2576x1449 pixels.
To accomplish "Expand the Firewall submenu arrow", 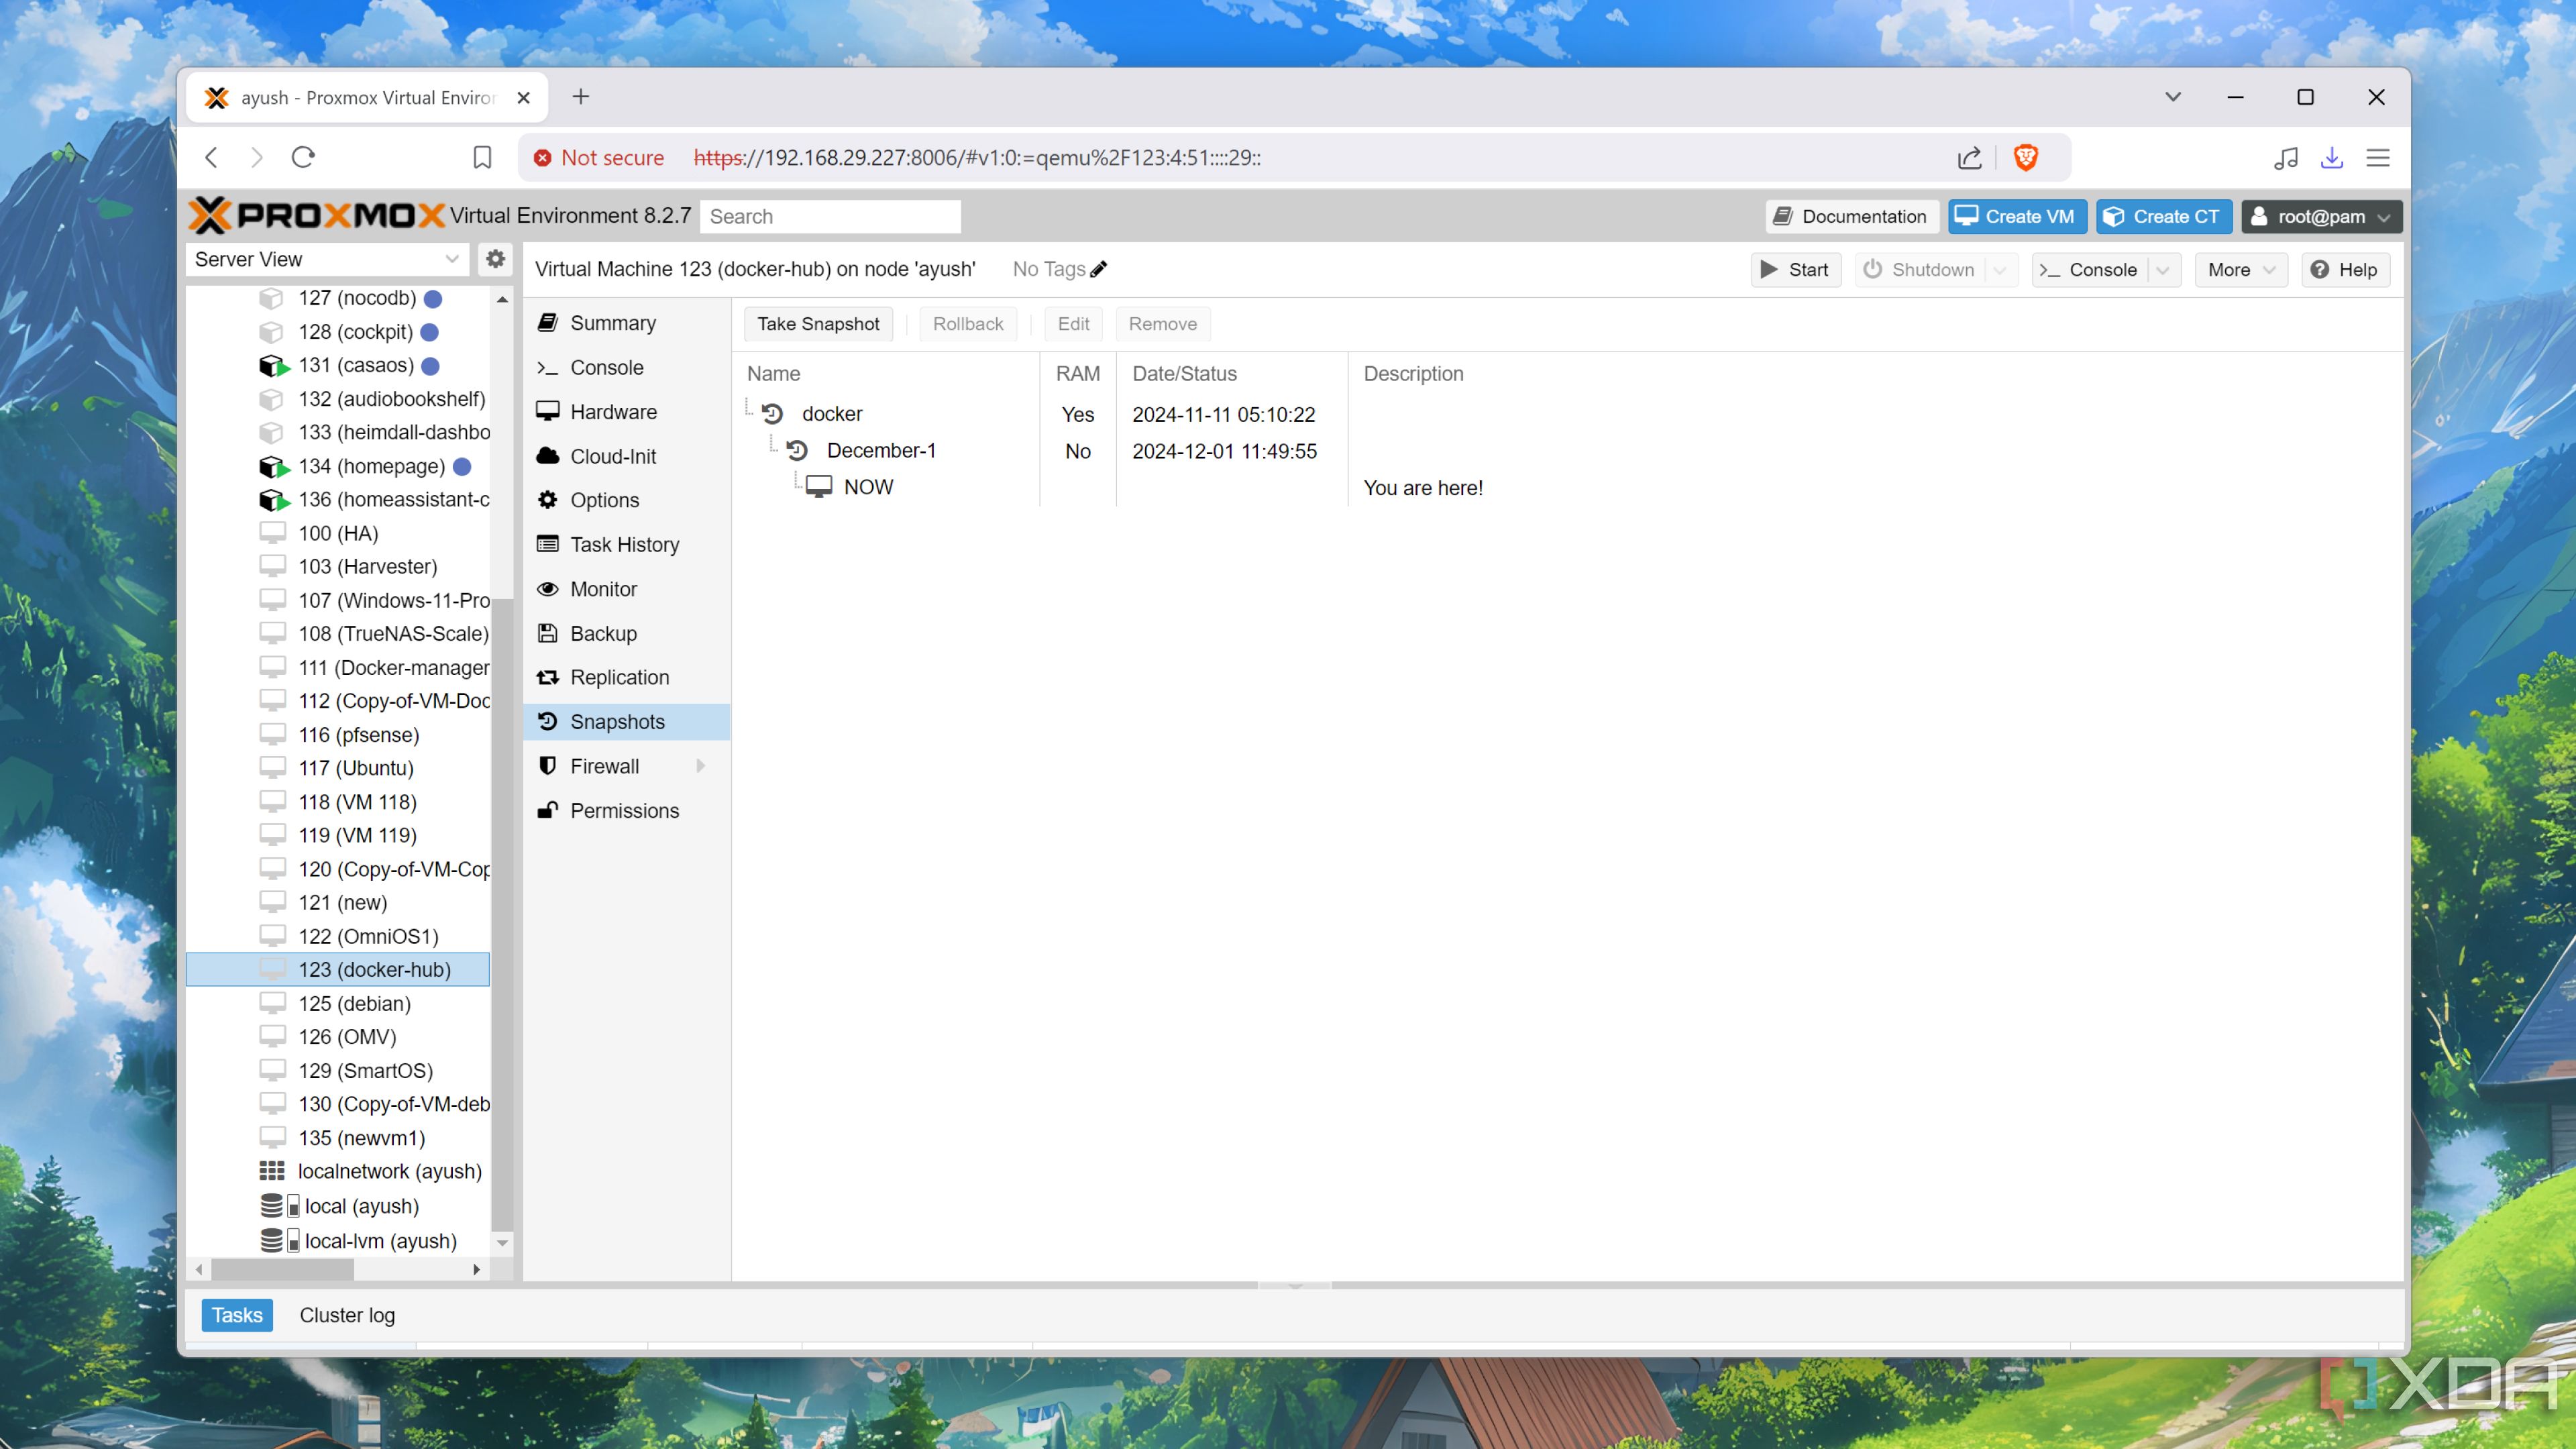I will click(x=700, y=766).
